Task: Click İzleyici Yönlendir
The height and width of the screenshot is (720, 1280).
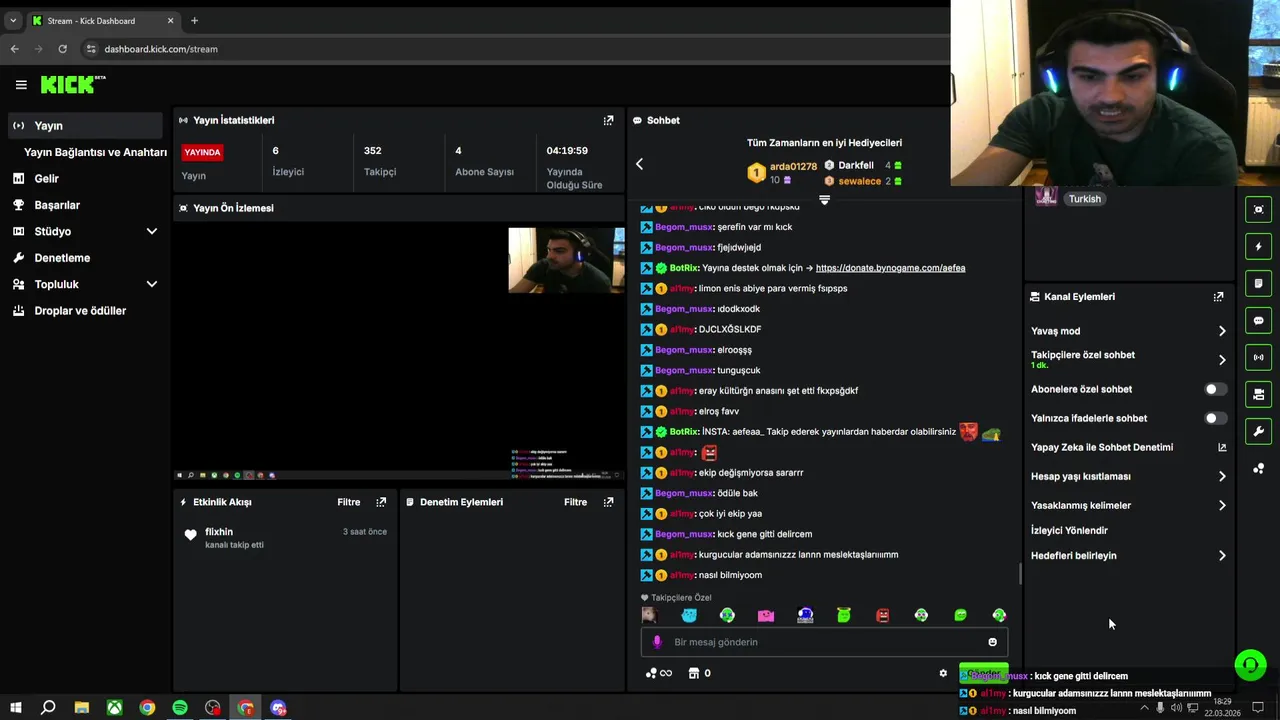Action: [1069, 530]
